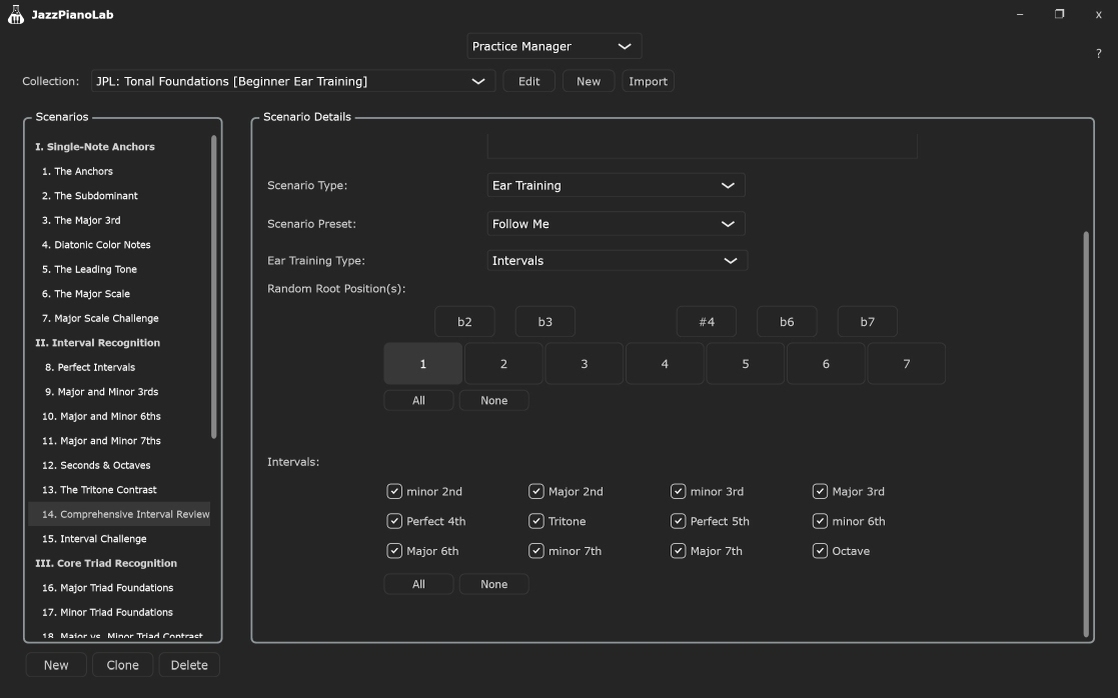Viewport: 1118px width, 698px height.
Task: Delete the selected scenario
Action: [x=189, y=665]
